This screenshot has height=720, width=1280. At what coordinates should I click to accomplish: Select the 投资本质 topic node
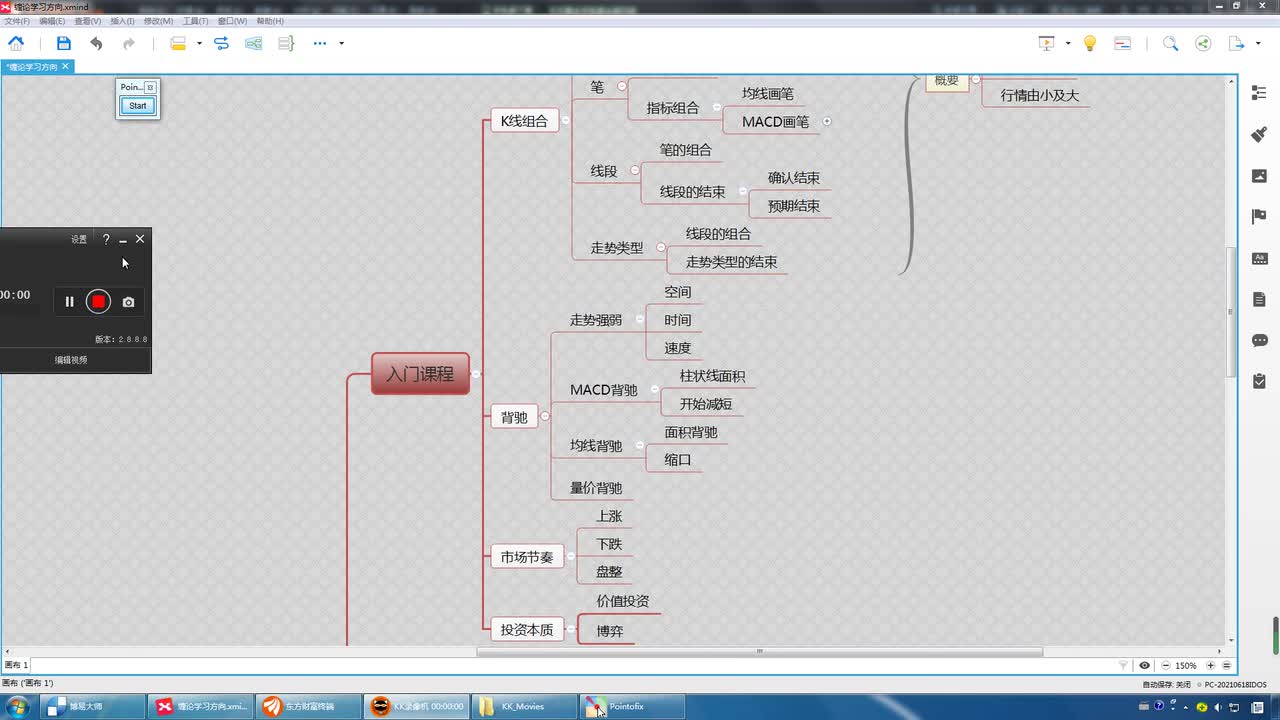[527, 630]
